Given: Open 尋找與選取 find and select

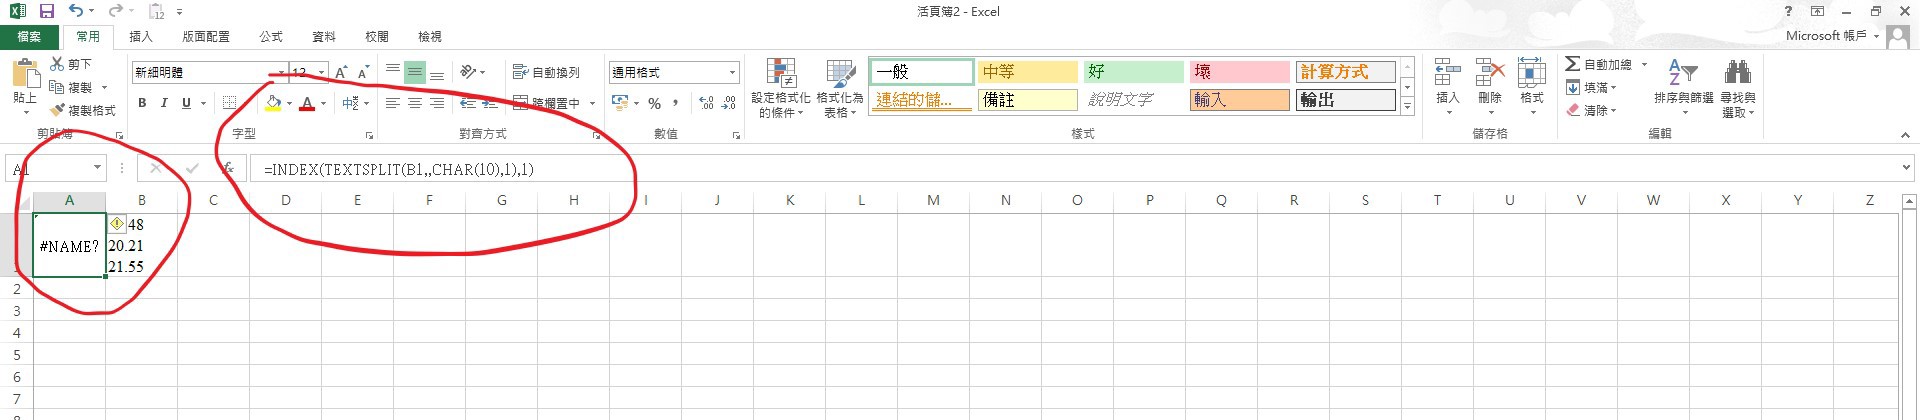Looking at the screenshot, I should point(1738,88).
